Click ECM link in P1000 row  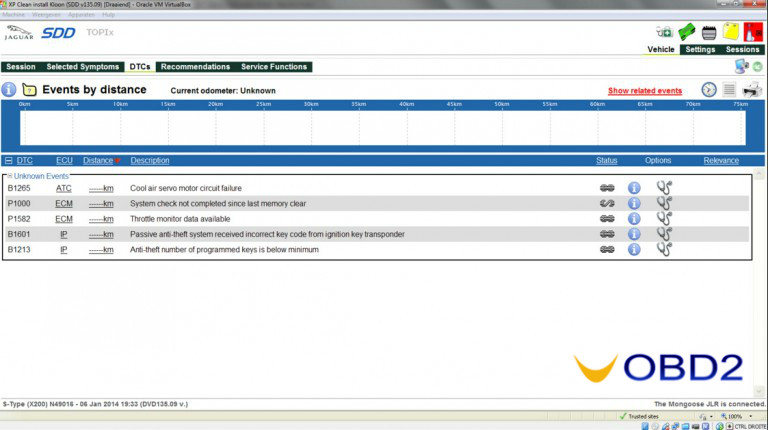(x=64, y=203)
